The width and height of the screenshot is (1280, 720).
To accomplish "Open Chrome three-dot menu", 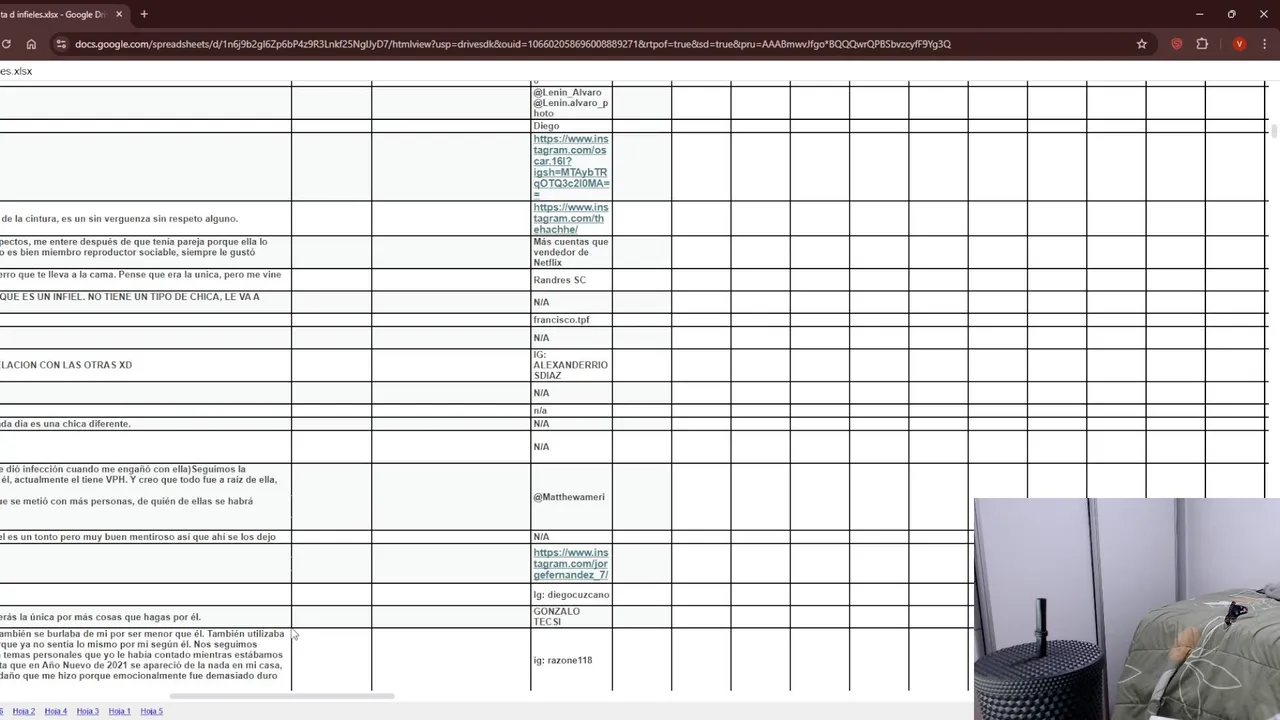I will point(1265,44).
